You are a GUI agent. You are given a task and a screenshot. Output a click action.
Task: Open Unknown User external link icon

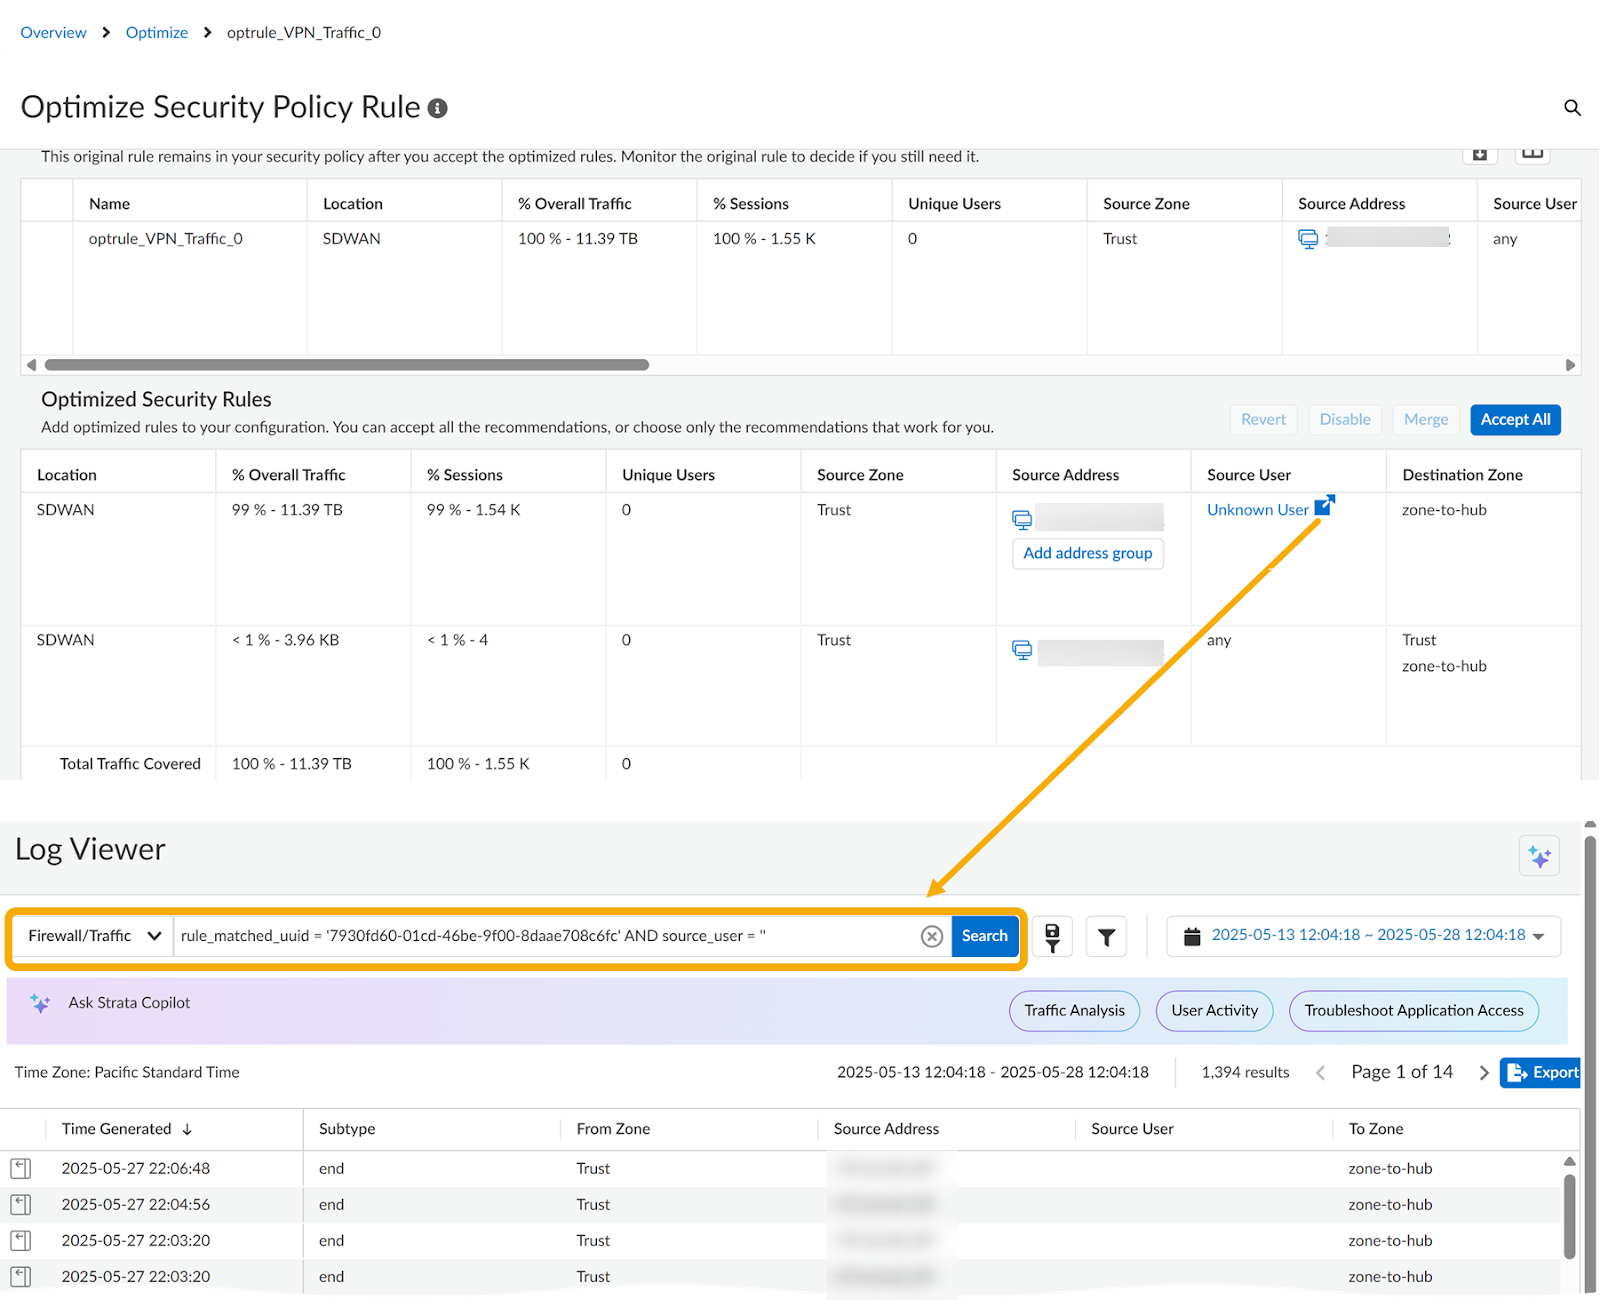(x=1323, y=506)
